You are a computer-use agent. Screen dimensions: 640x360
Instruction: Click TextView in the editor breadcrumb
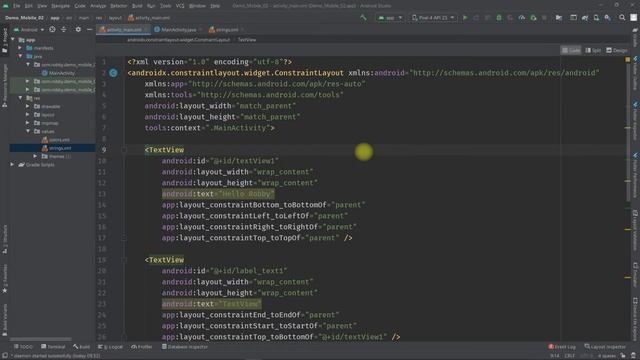(247, 40)
